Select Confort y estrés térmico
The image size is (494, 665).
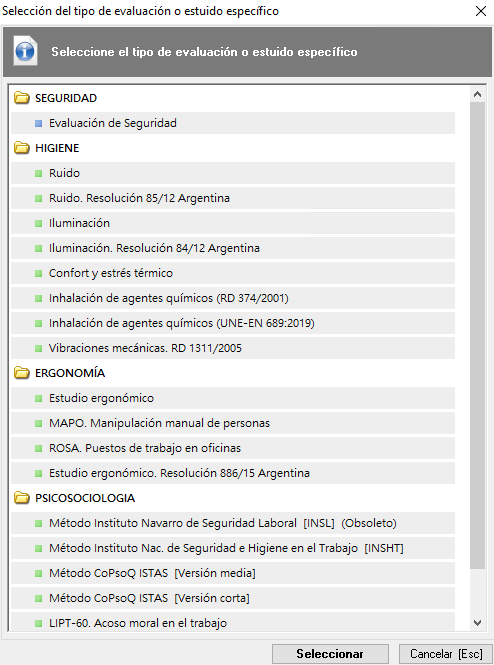coord(233,273)
